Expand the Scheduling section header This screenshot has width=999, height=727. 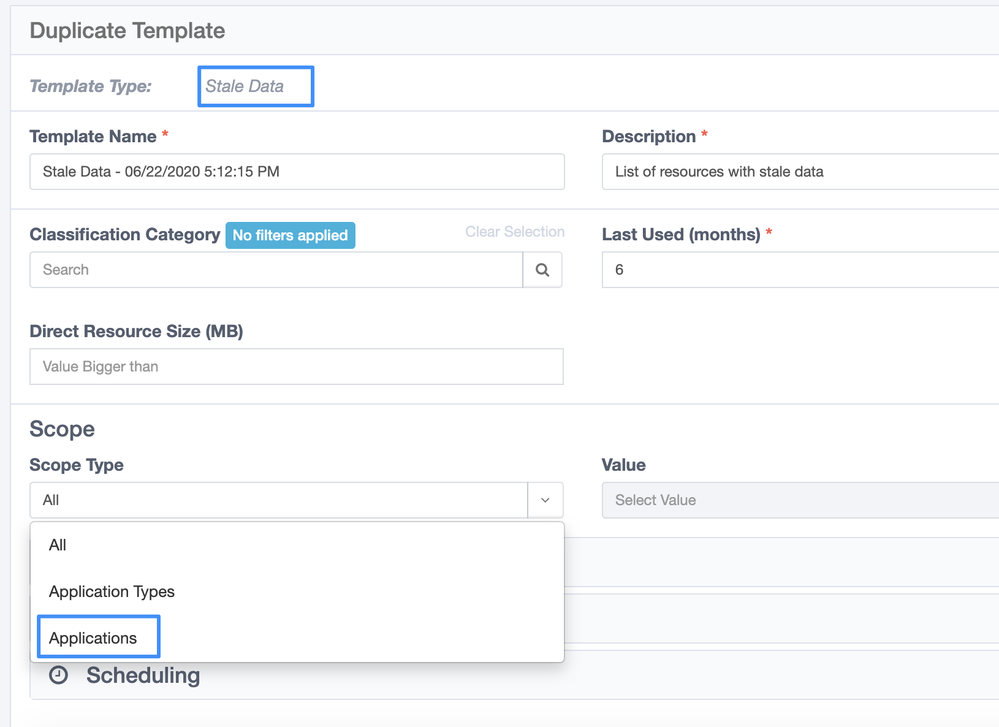pos(143,676)
